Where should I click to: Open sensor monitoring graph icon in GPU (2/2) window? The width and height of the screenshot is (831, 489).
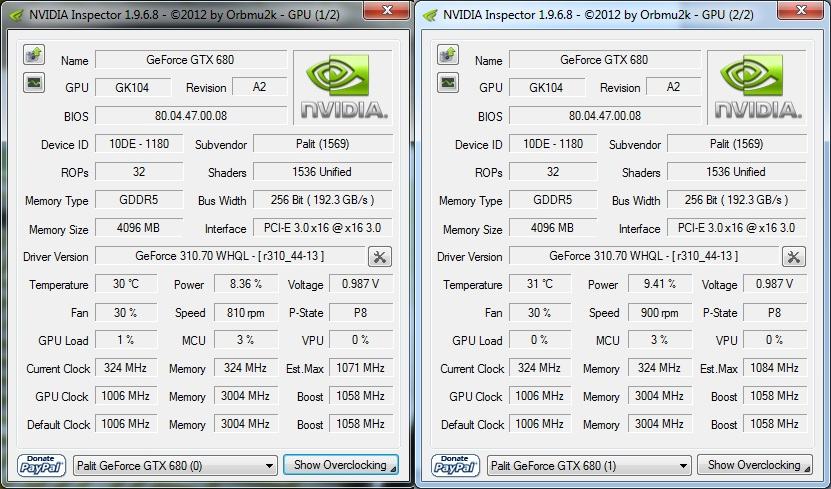[448, 83]
